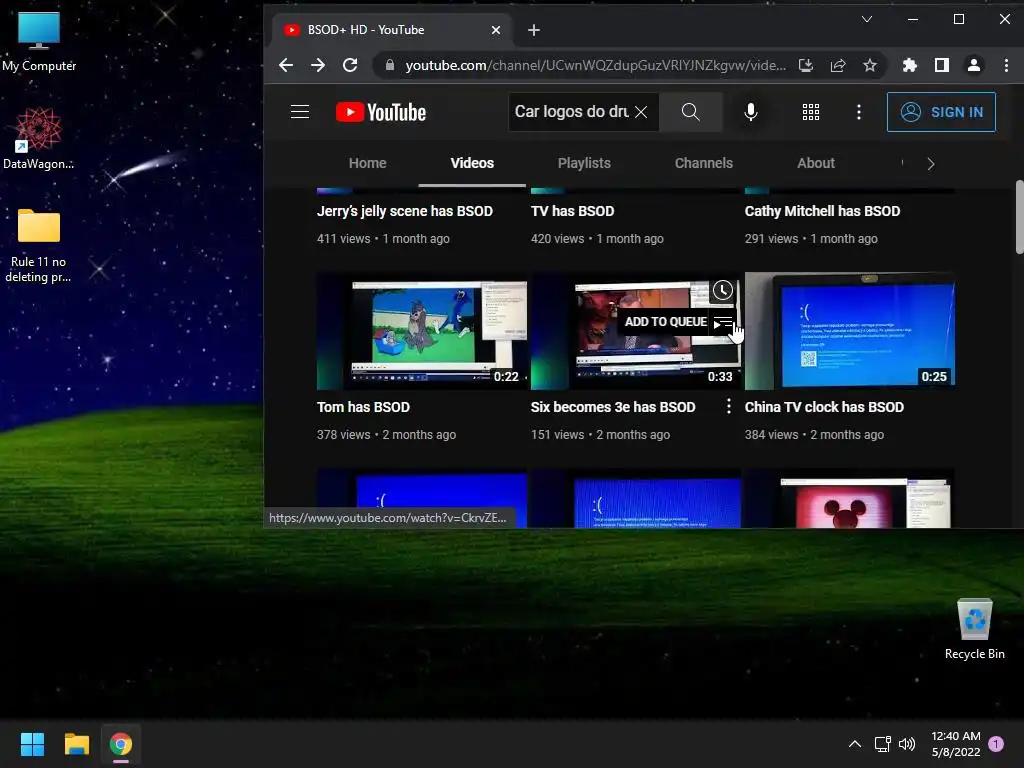Image resolution: width=1024 pixels, height=768 pixels.
Task: Click the search magnifier button
Action: click(x=690, y=112)
